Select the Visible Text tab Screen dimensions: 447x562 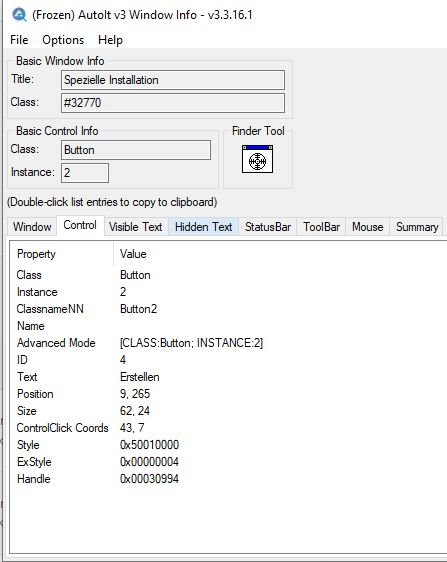(x=136, y=227)
